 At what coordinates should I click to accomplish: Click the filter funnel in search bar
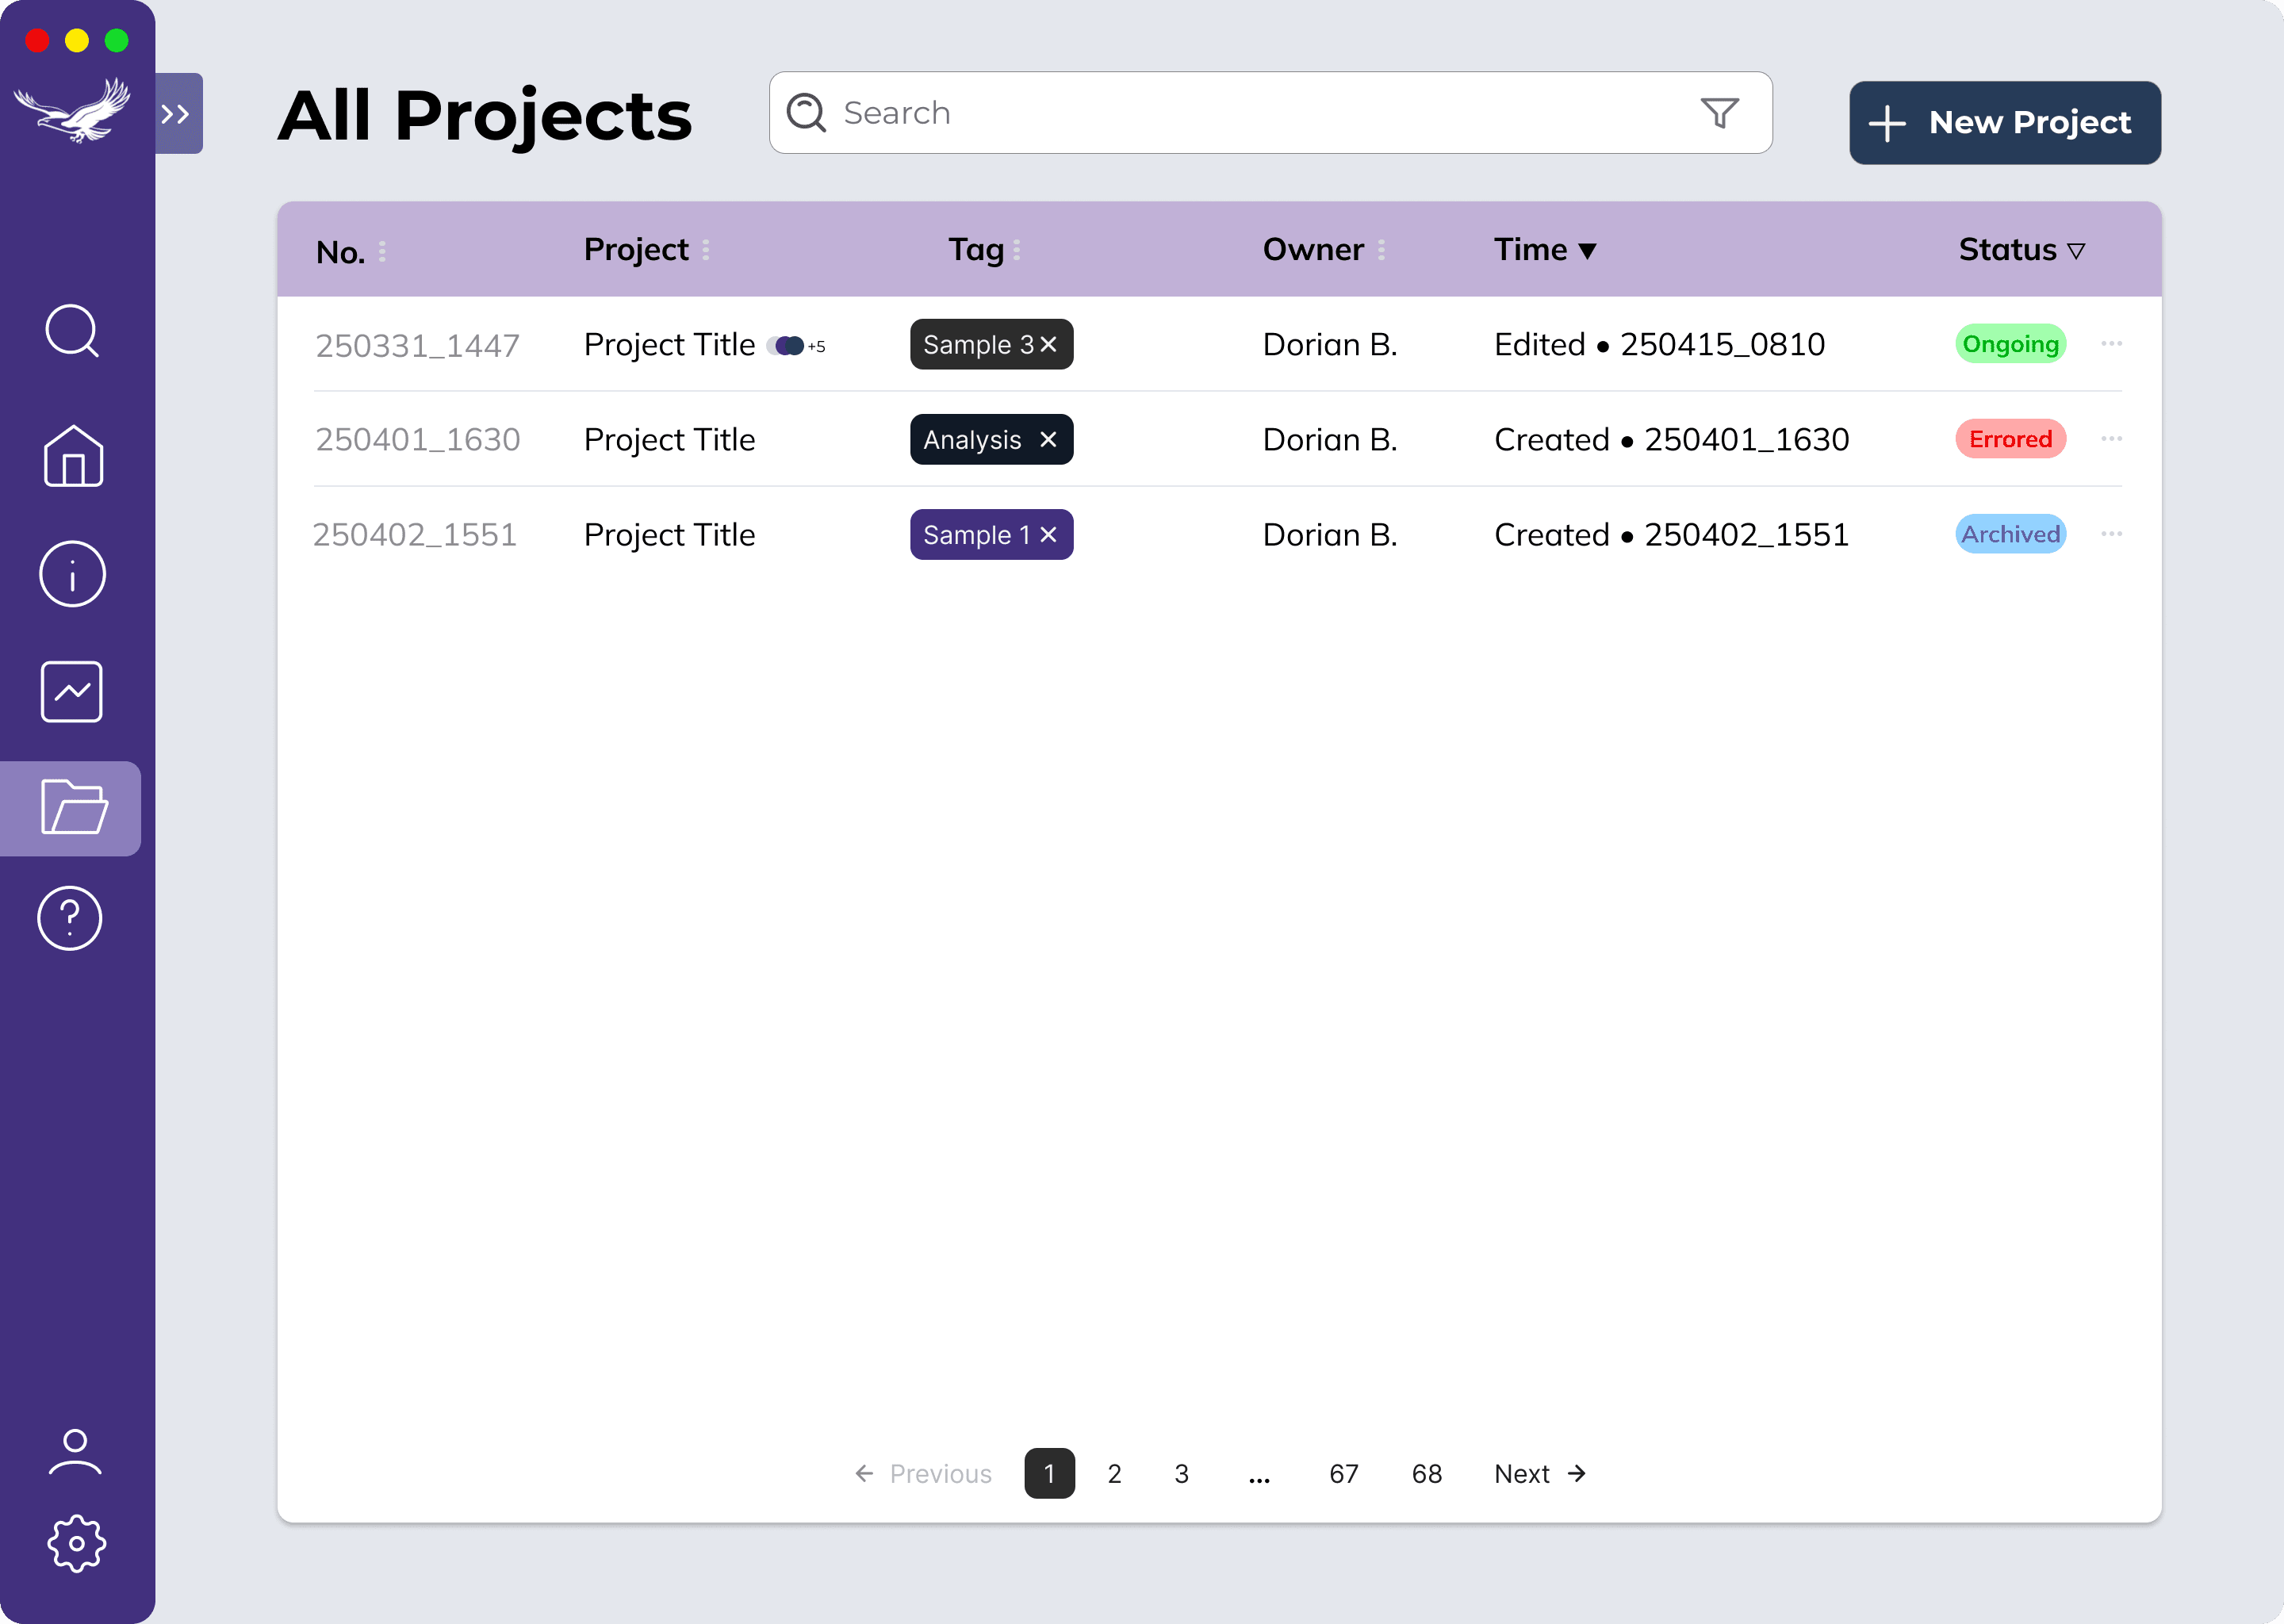tap(1720, 113)
